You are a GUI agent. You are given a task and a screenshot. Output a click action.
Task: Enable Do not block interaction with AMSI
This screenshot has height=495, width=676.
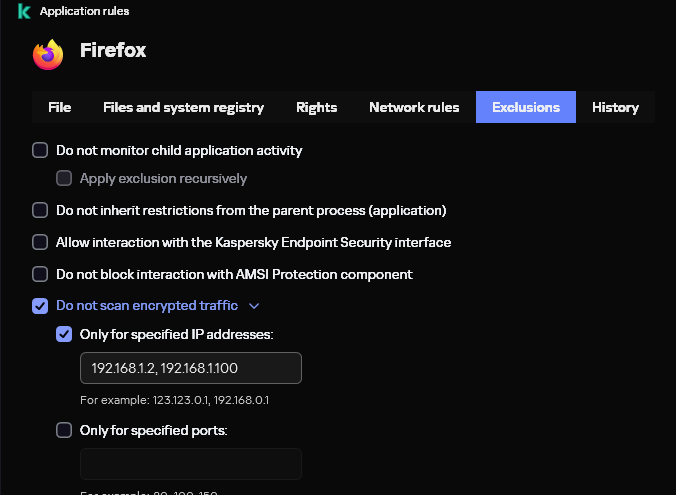point(40,274)
